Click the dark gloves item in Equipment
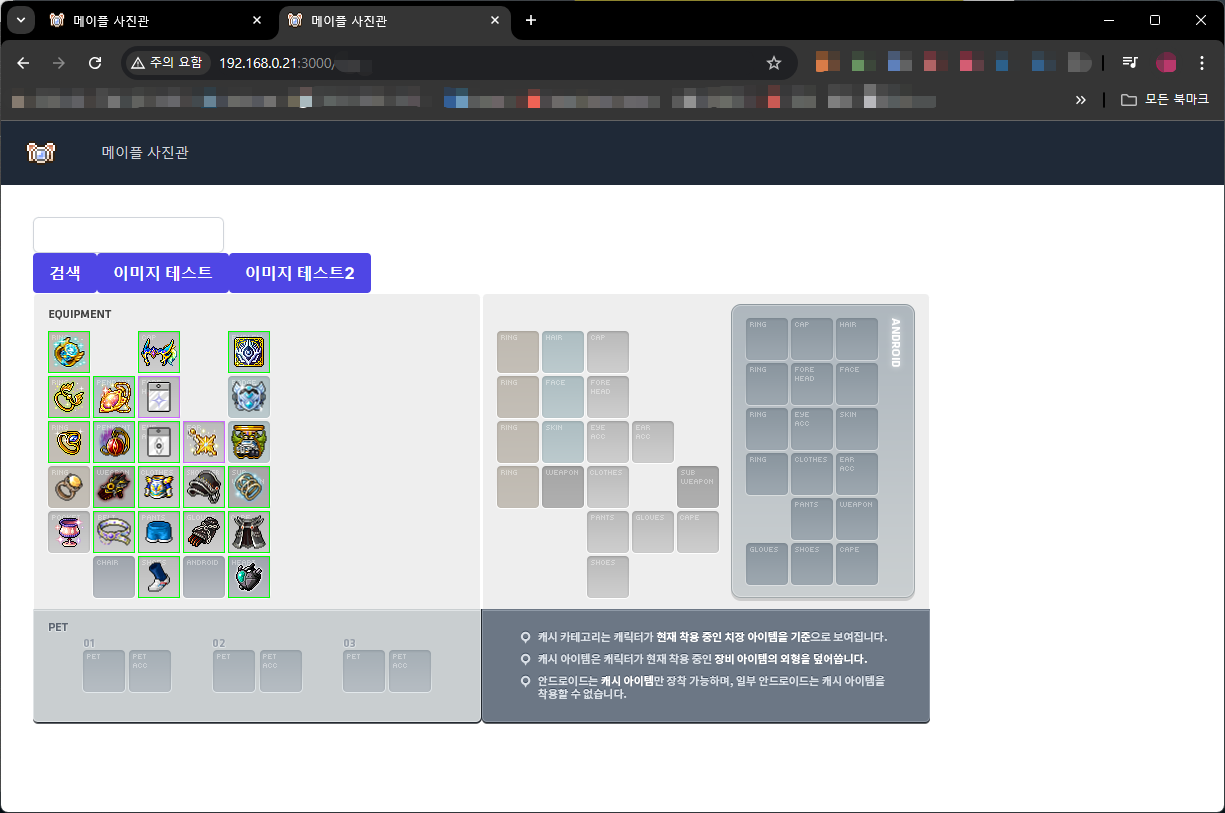This screenshot has width=1225, height=813. pyautogui.click(x=204, y=532)
